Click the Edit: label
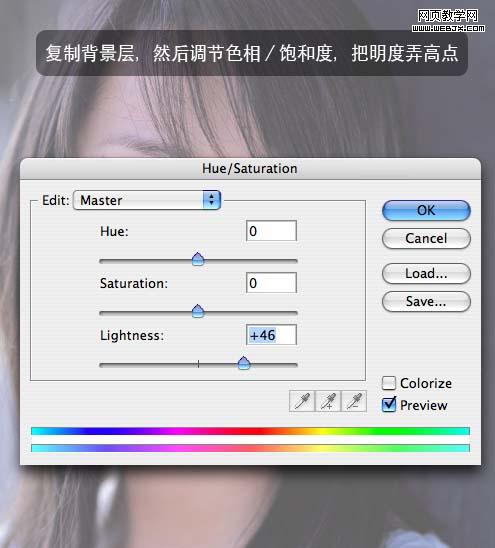This screenshot has width=495, height=548. tap(56, 200)
